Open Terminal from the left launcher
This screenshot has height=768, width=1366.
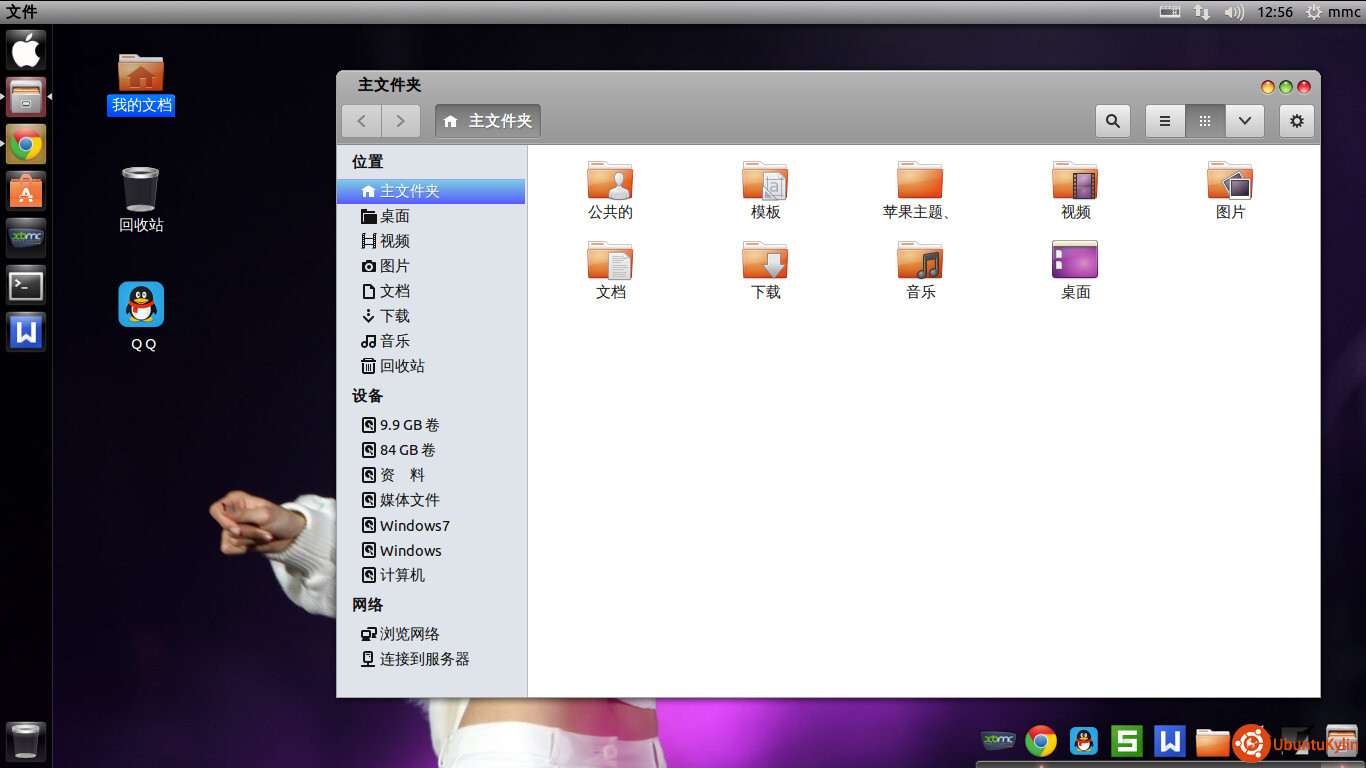pos(26,286)
